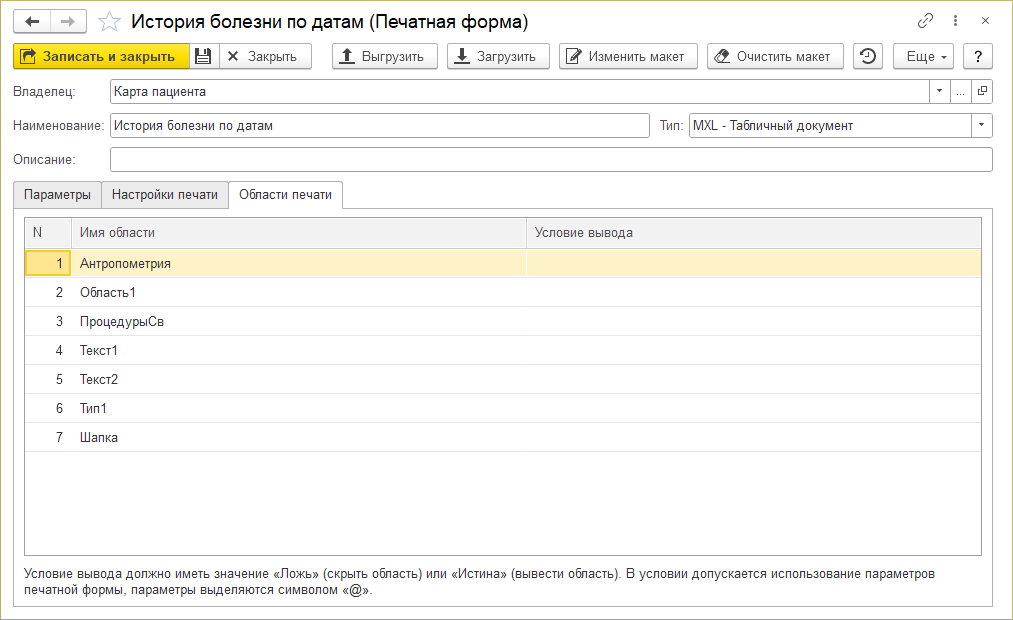The image size is (1013, 620).
Task: Click into the Описание text field
Action: [550, 160]
